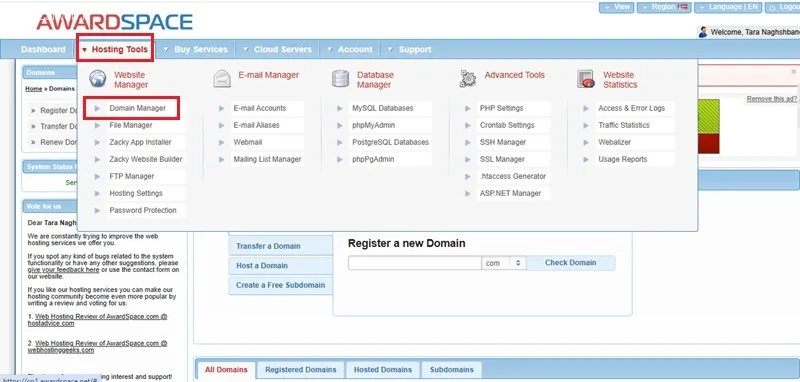Screen dimensions: 800x382
Task: Switch to the All Domains tab
Action: pyautogui.click(x=226, y=370)
